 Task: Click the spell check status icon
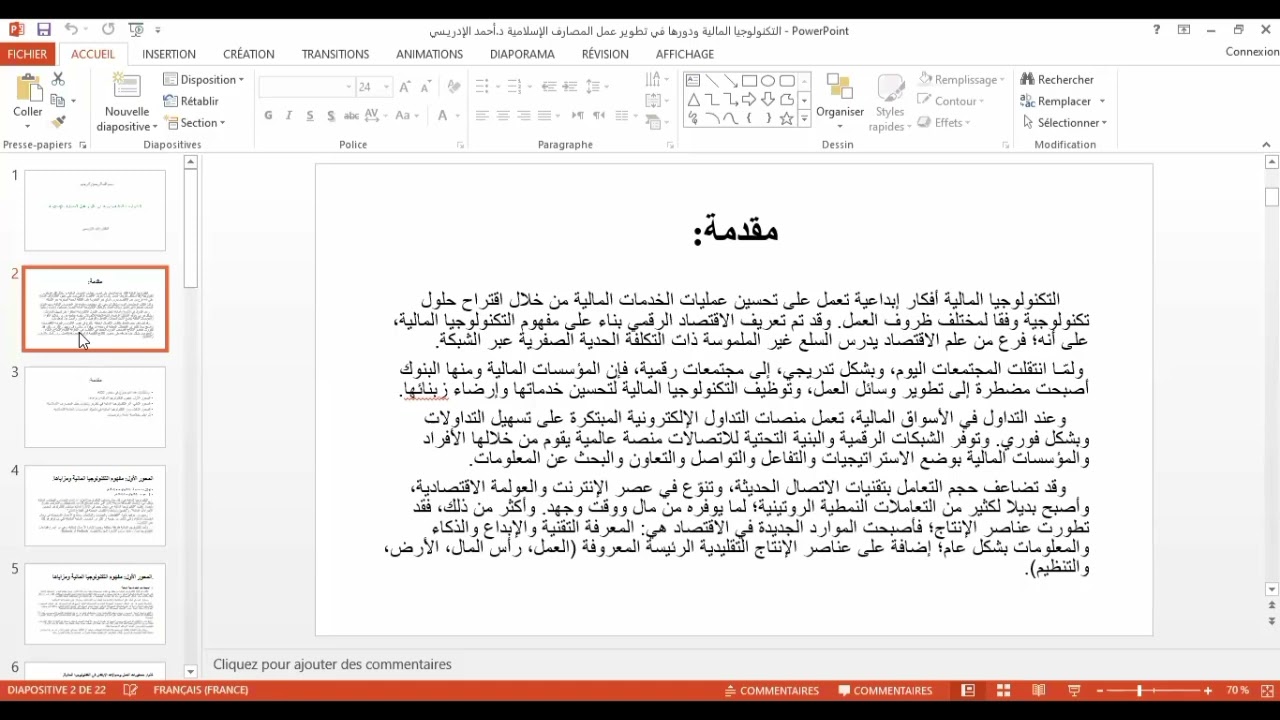[x=130, y=690]
